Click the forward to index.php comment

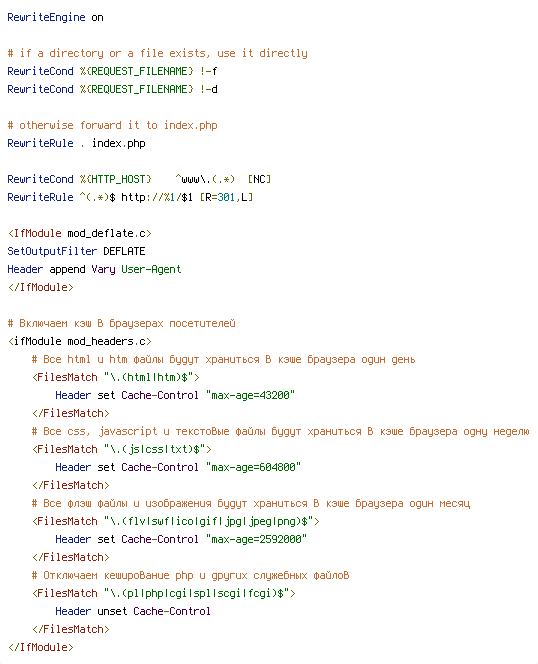[112, 125]
